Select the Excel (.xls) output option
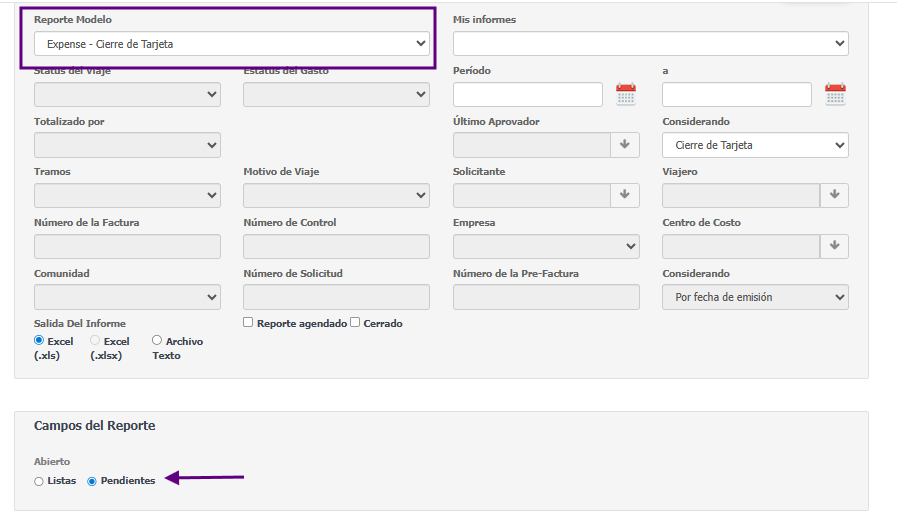897x526 pixels. tap(39, 341)
